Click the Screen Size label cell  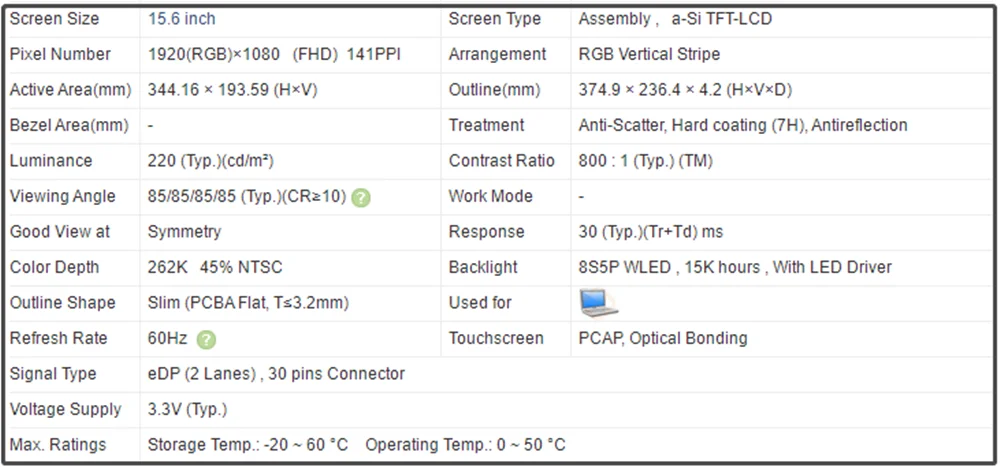click(x=53, y=19)
